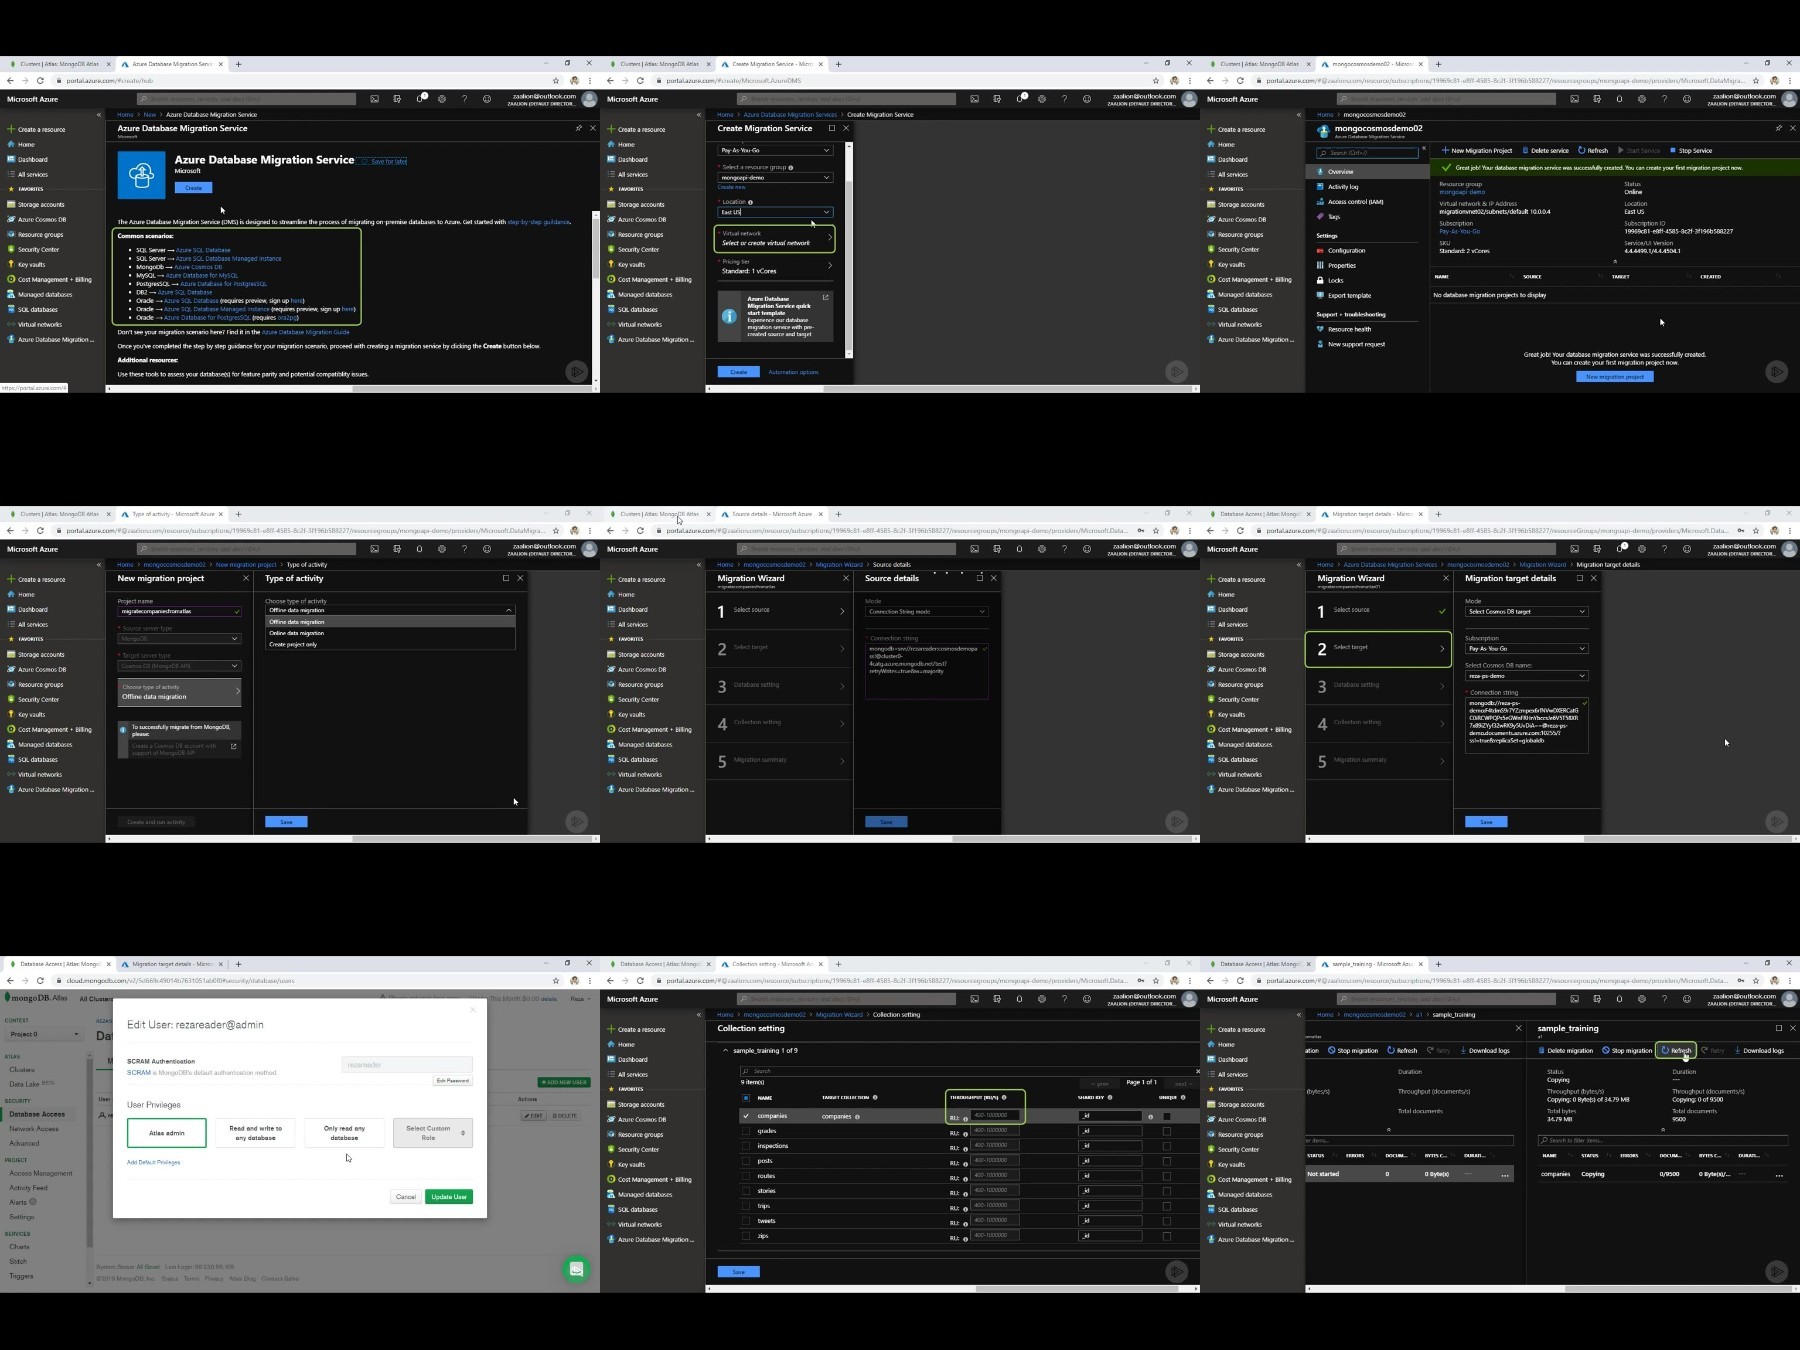Click the Project name field in New migration project
Screen dimensions: 1800x1350
pyautogui.click(x=179, y=611)
